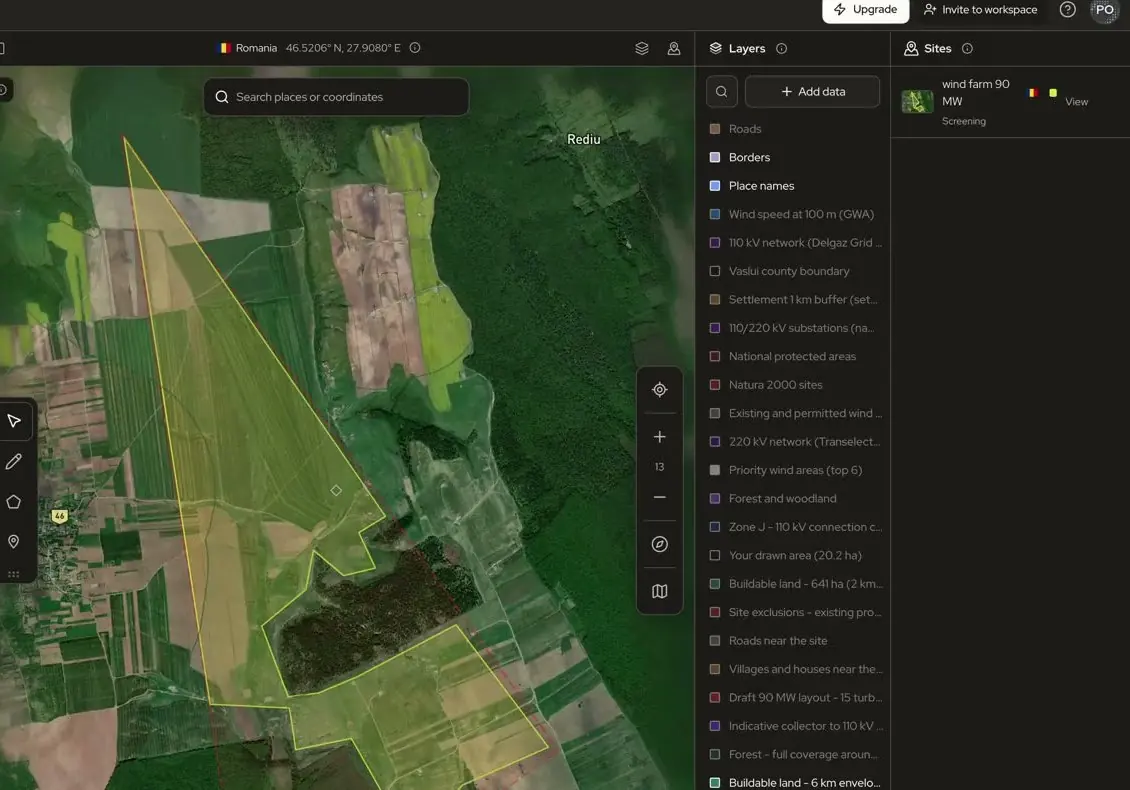Screen dimensions: 1130x790
Task: Select the pencil draw tool
Action: pos(14,461)
